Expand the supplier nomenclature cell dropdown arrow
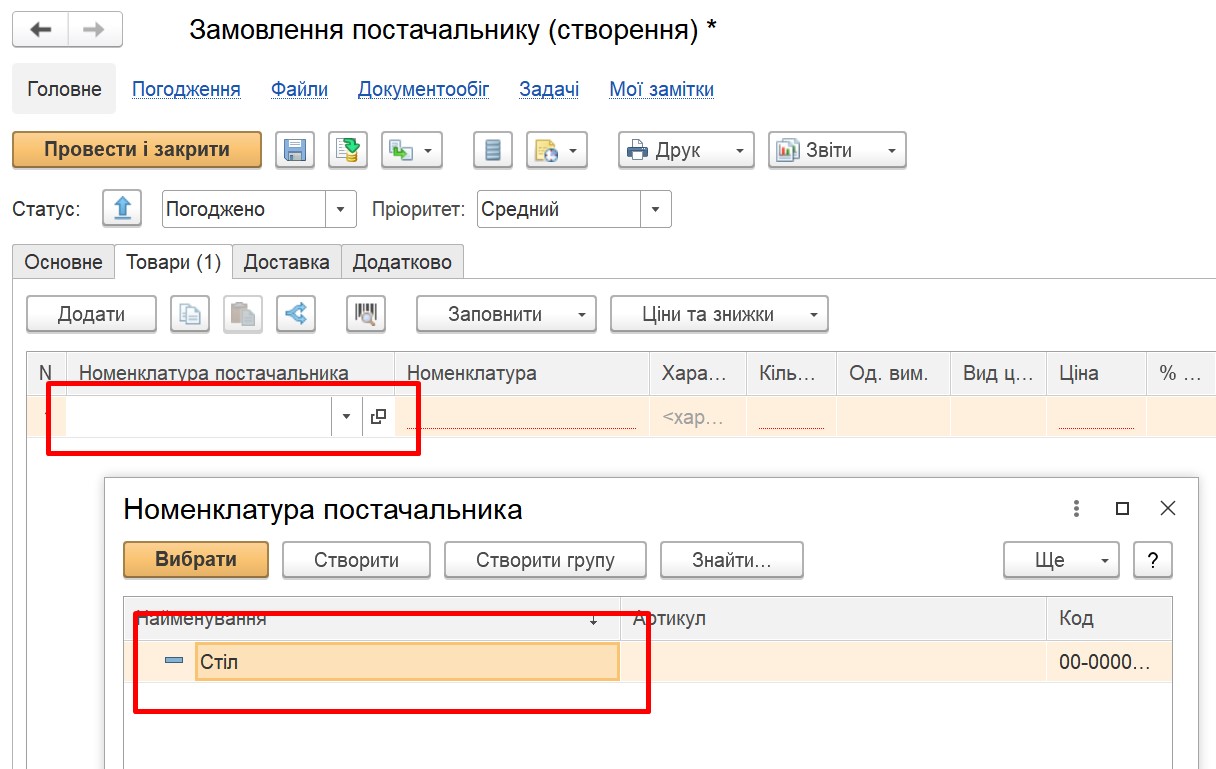This screenshot has width=1216, height=769. pyautogui.click(x=347, y=416)
